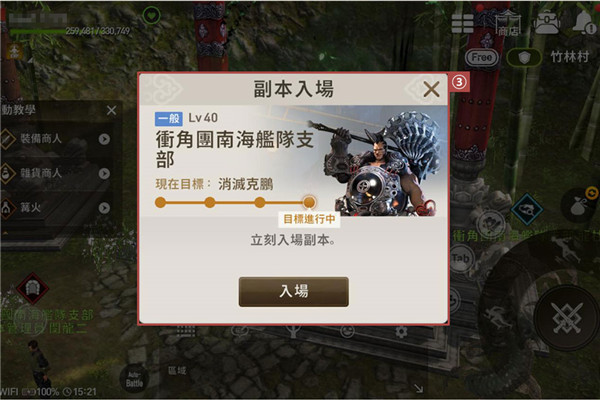Click the last progress node 目標進行中

click(x=309, y=202)
